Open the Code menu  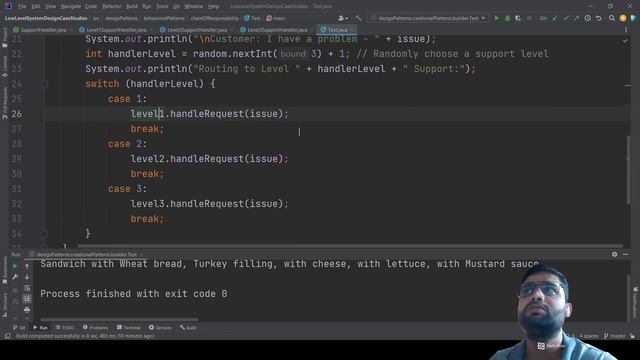tap(91, 7)
